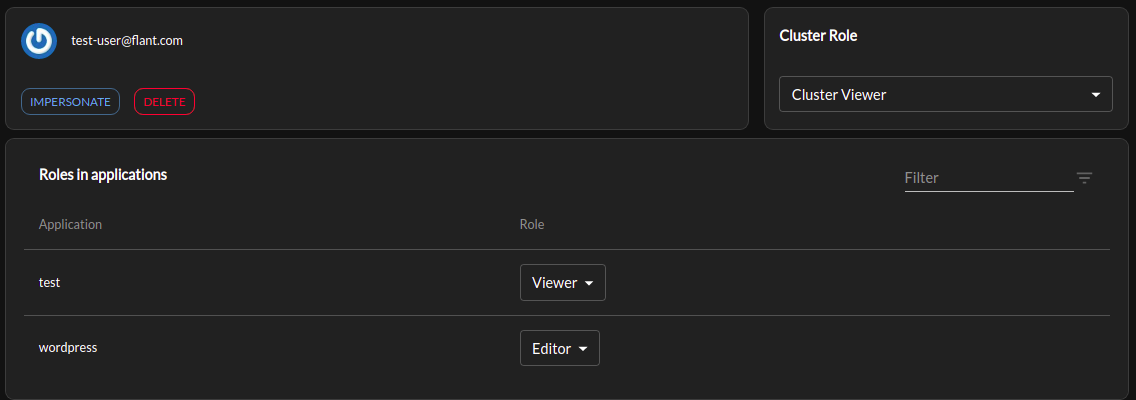
Task: Focus the Filter input field
Action: coord(987,178)
